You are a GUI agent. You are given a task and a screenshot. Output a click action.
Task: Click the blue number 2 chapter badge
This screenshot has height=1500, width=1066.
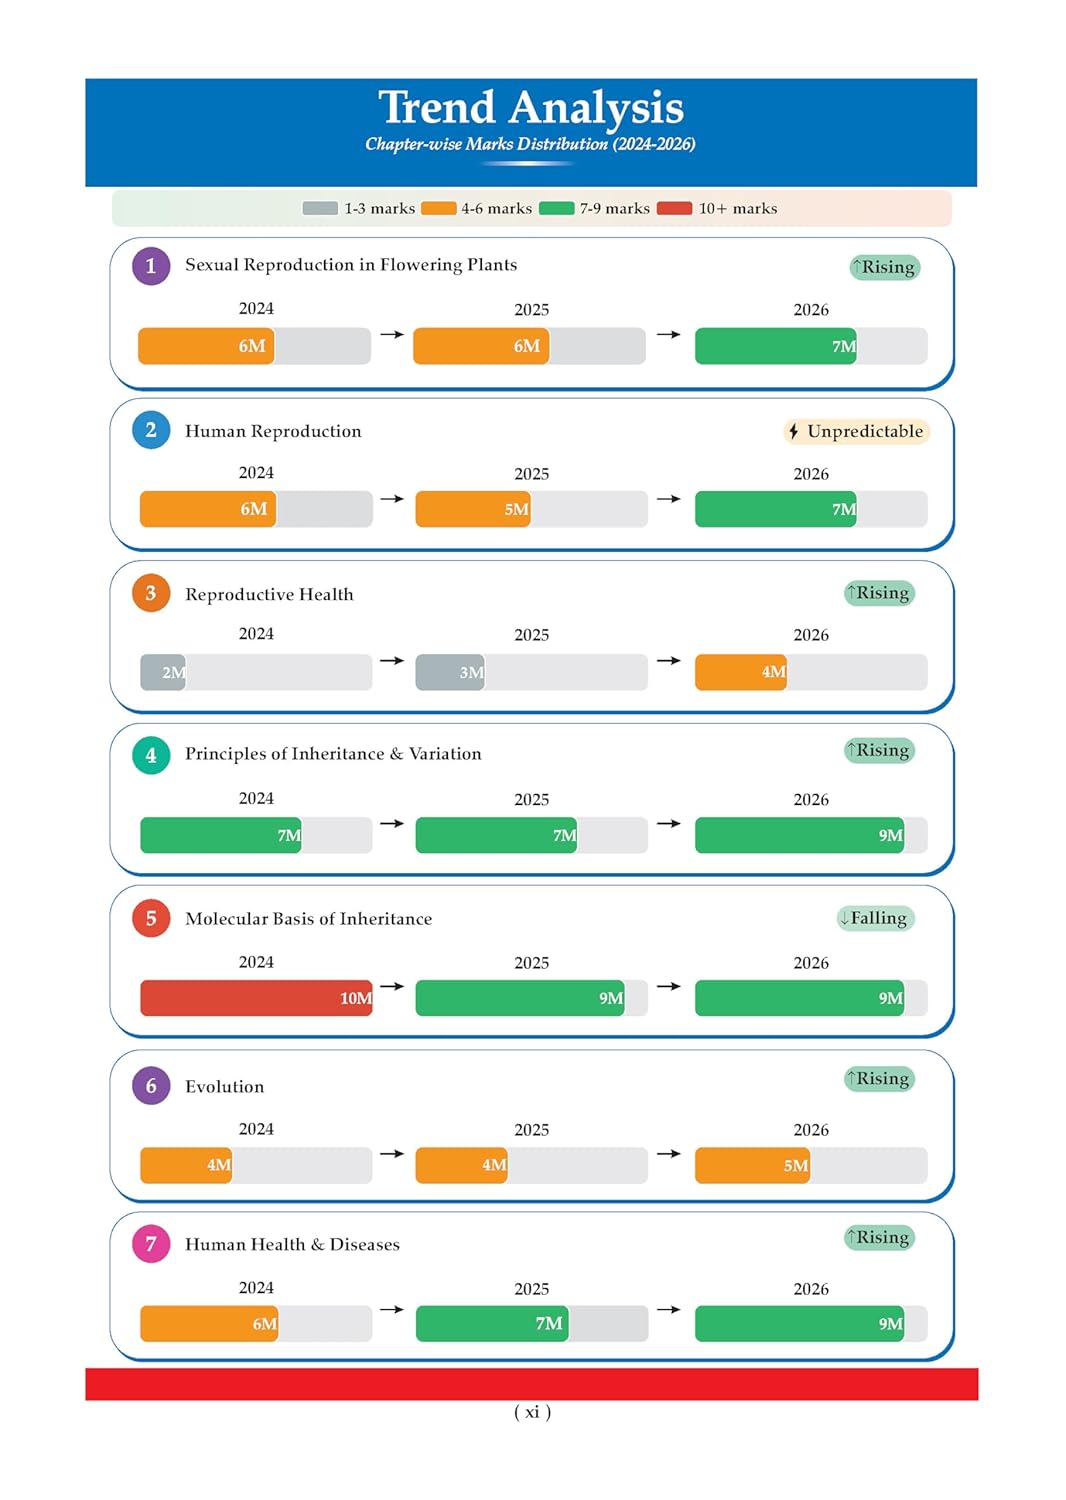click(151, 430)
